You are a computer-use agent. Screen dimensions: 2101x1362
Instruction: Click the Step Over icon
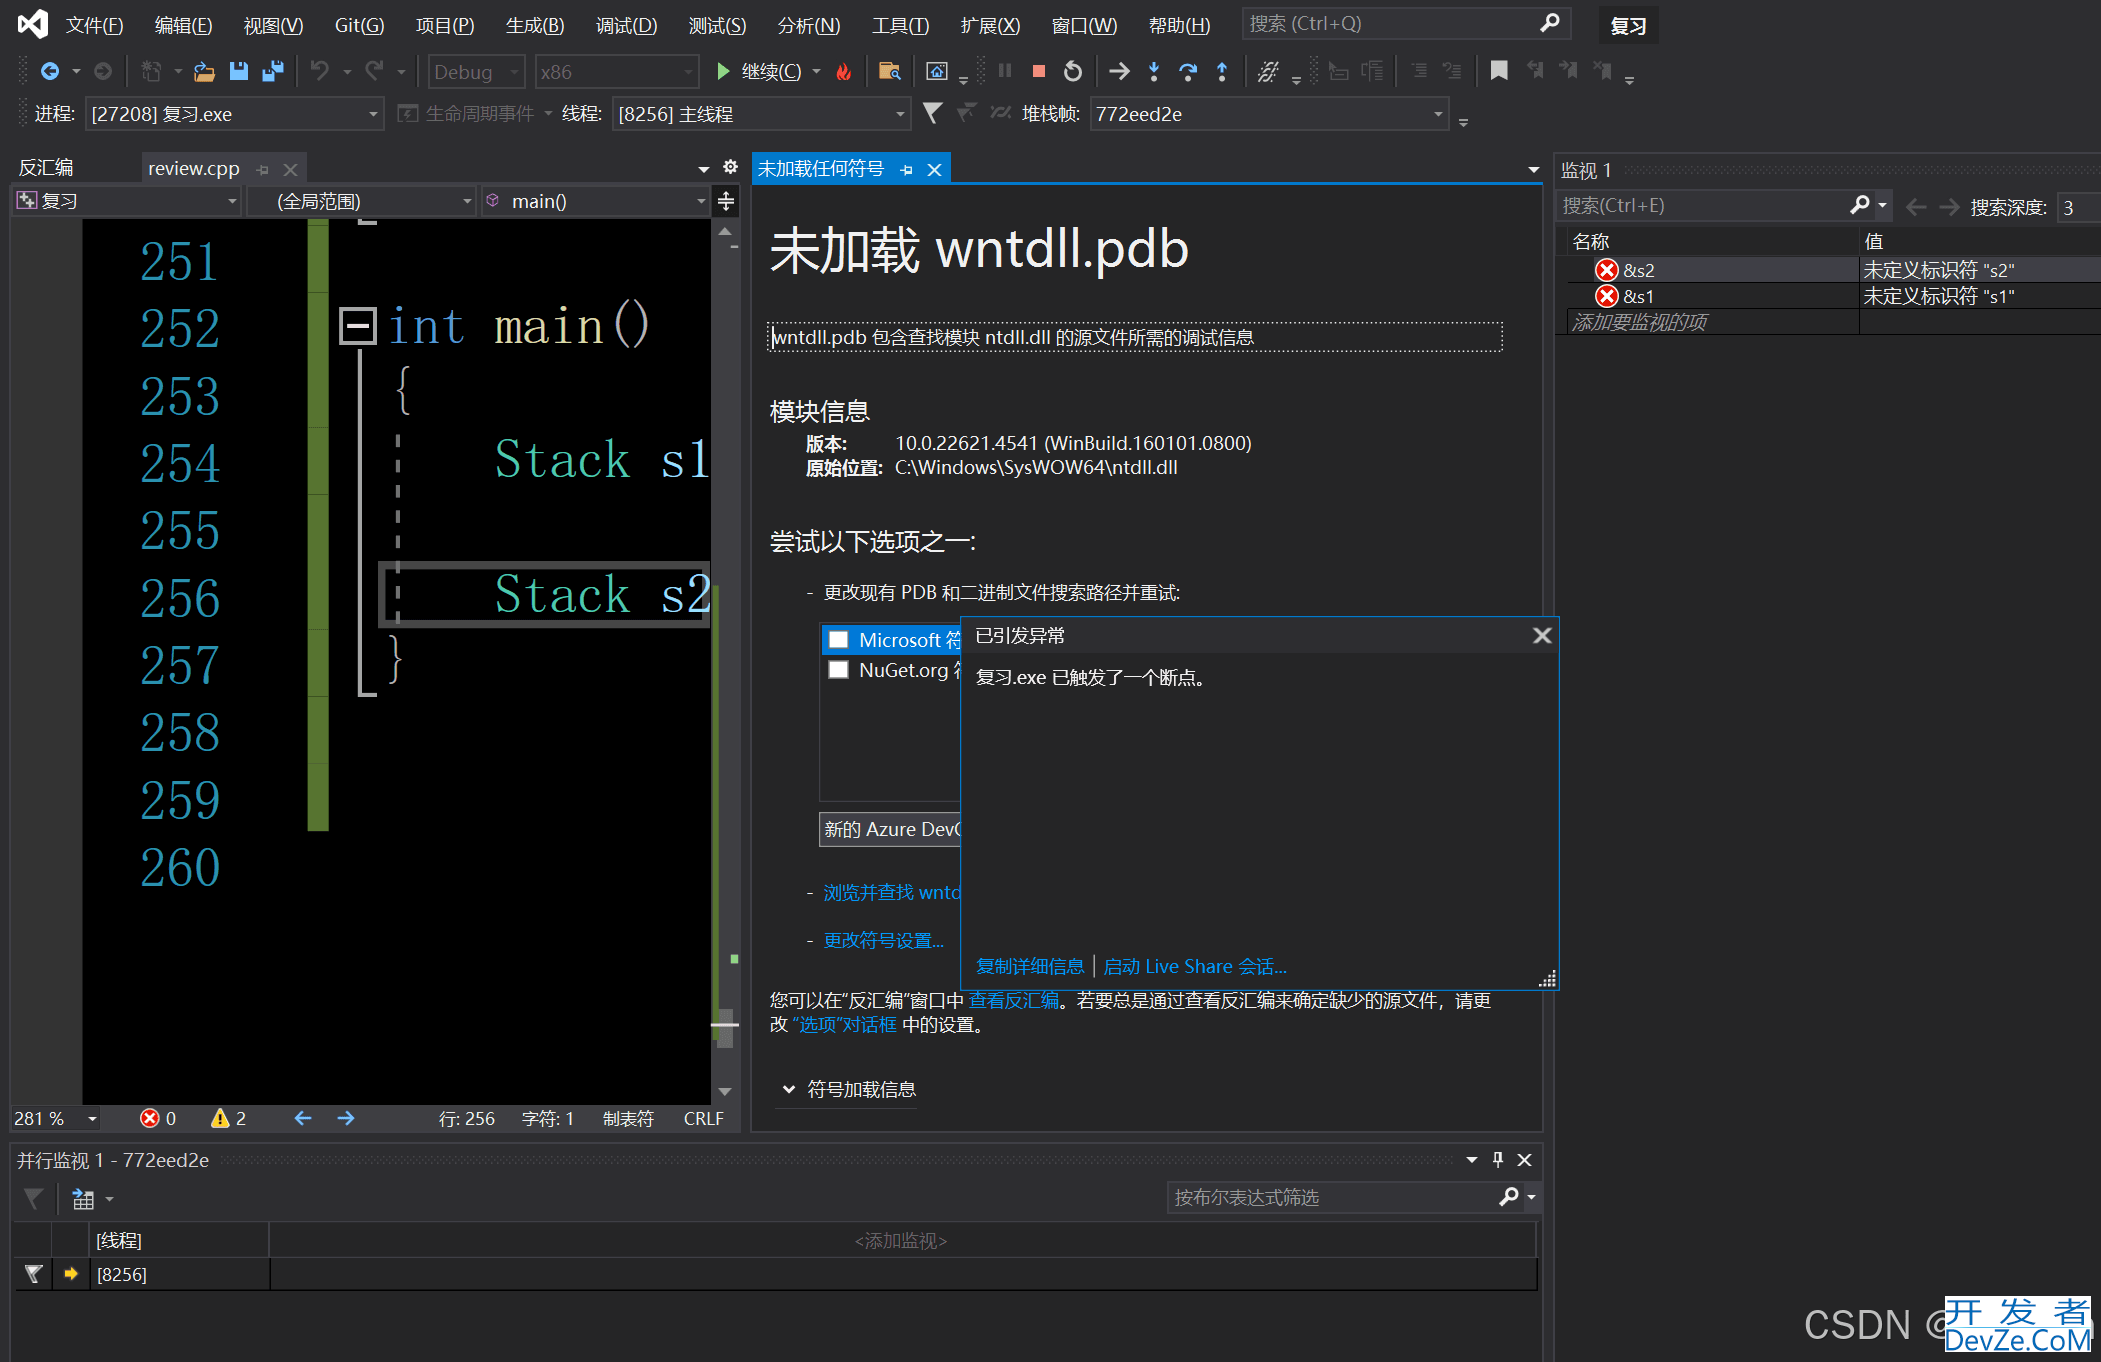point(1188,71)
